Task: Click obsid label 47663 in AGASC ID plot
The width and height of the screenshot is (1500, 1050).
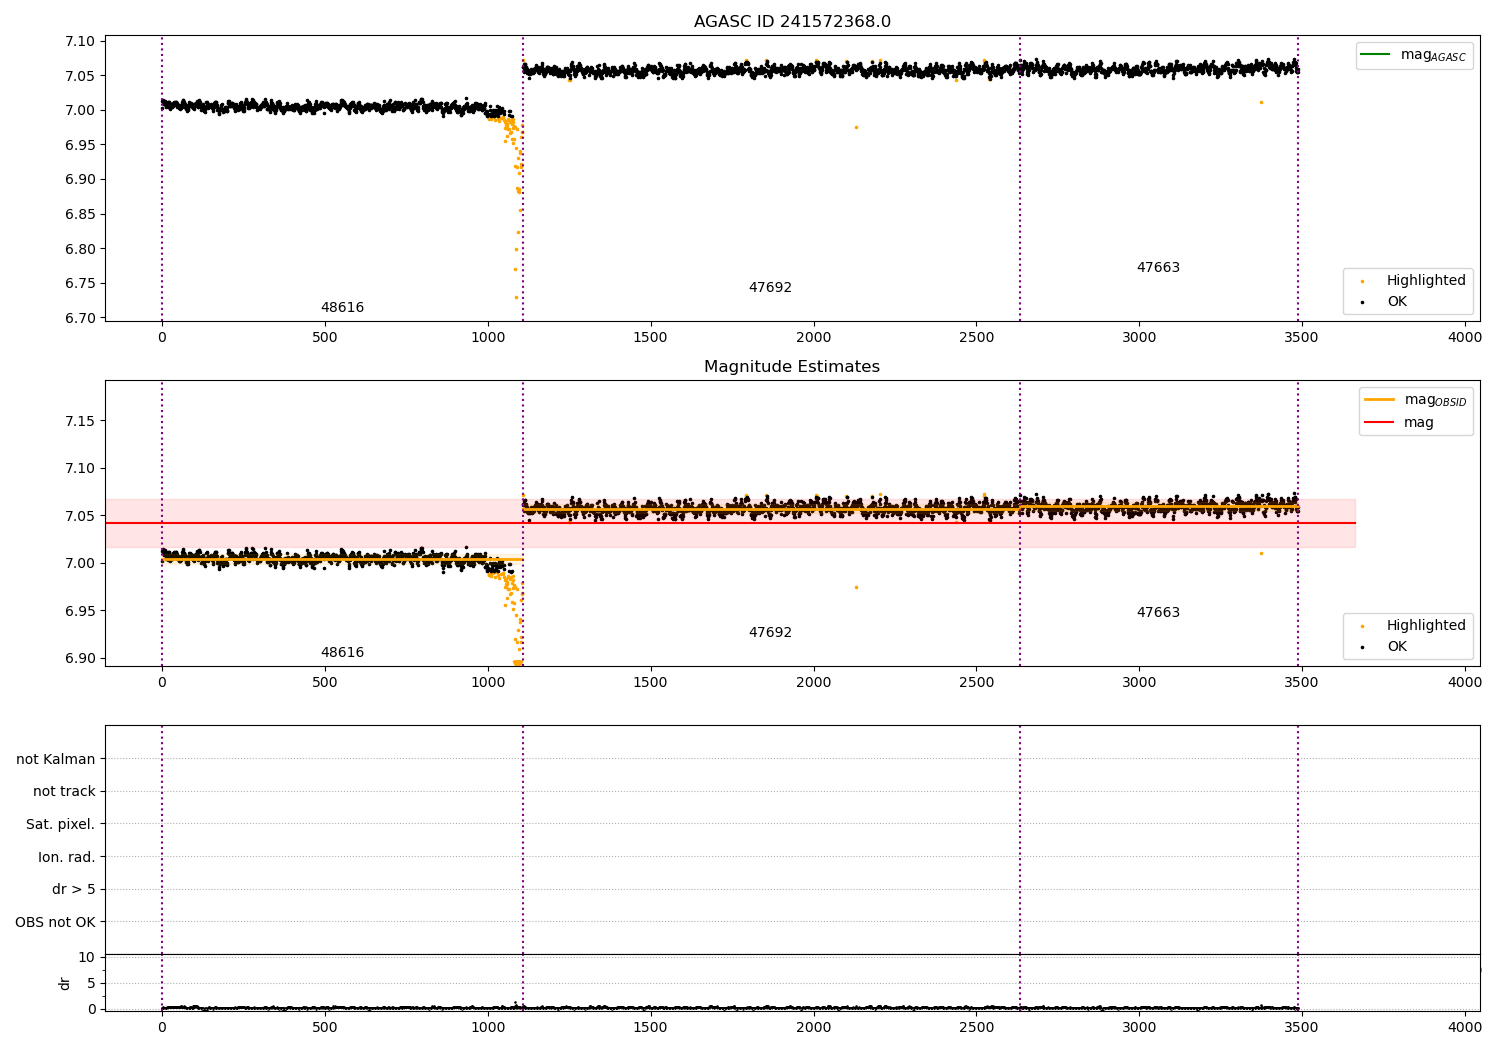Action: click(x=1158, y=267)
